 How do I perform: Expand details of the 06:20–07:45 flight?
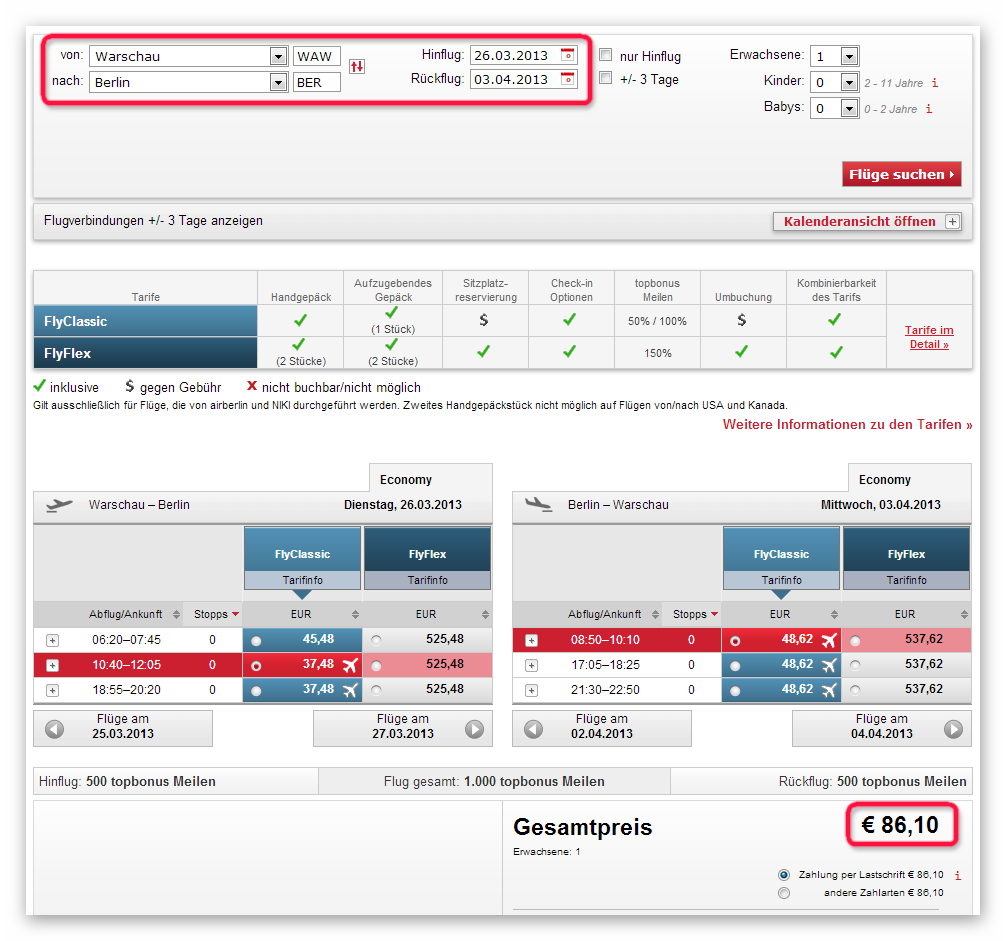coord(53,640)
